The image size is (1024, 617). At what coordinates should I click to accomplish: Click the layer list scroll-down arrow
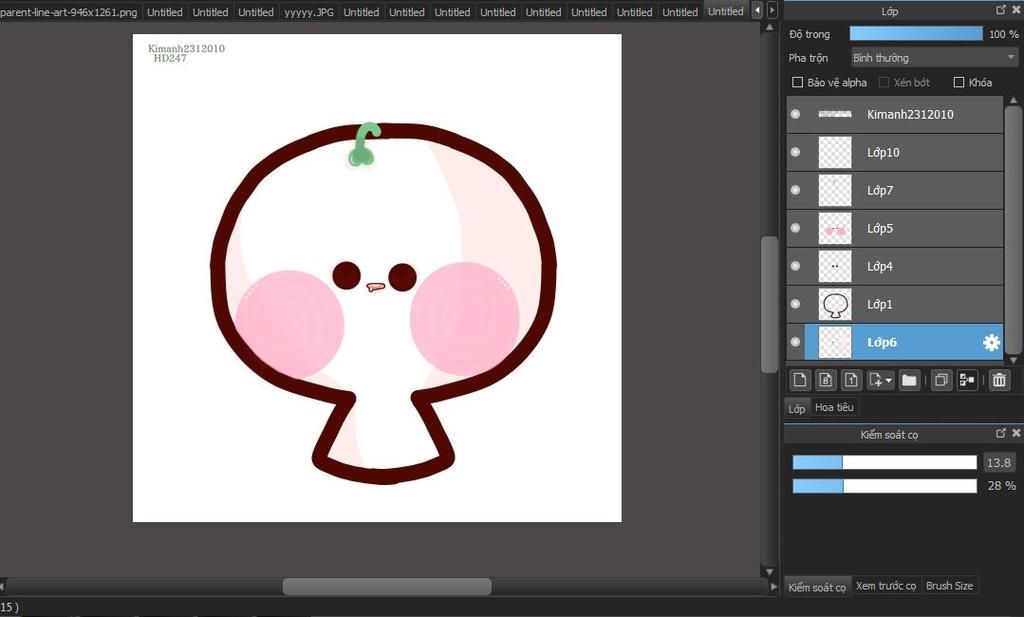1014,360
